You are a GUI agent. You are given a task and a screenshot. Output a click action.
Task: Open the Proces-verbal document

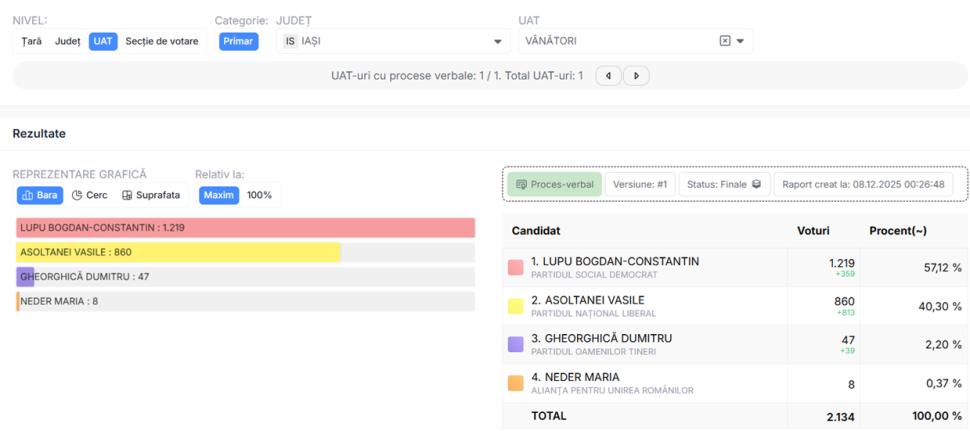coord(554,184)
